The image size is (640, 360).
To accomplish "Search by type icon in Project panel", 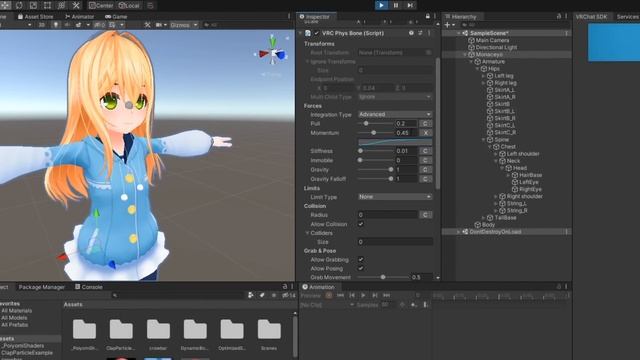I will point(250,295).
